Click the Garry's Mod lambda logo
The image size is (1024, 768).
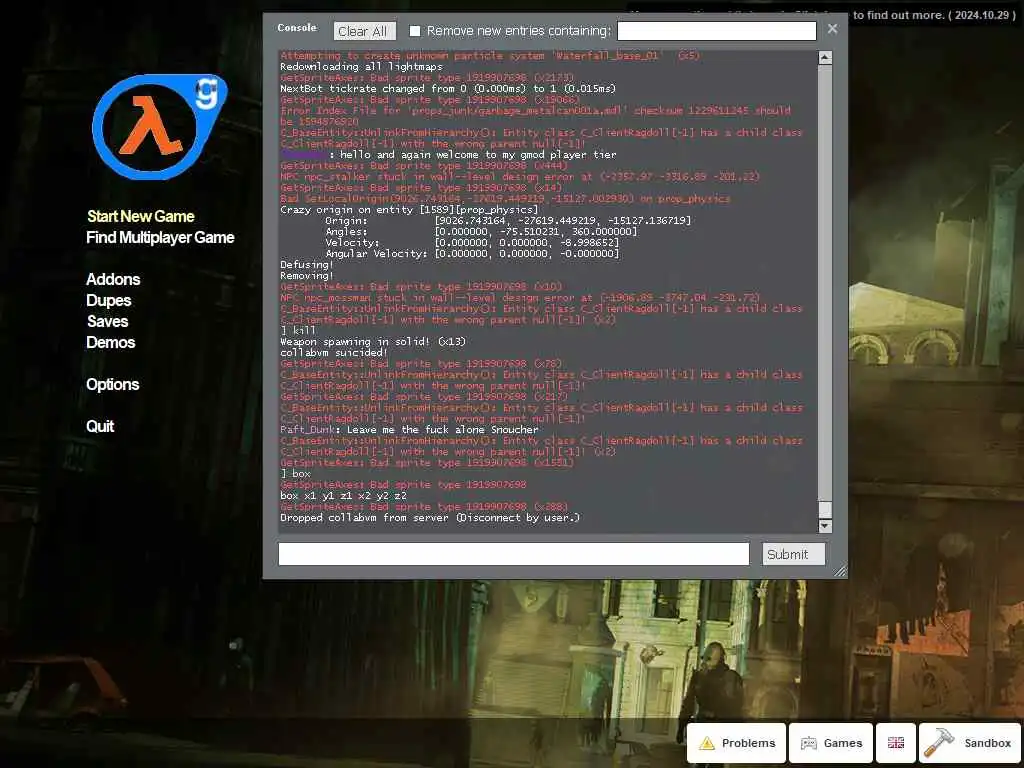tap(160, 127)
